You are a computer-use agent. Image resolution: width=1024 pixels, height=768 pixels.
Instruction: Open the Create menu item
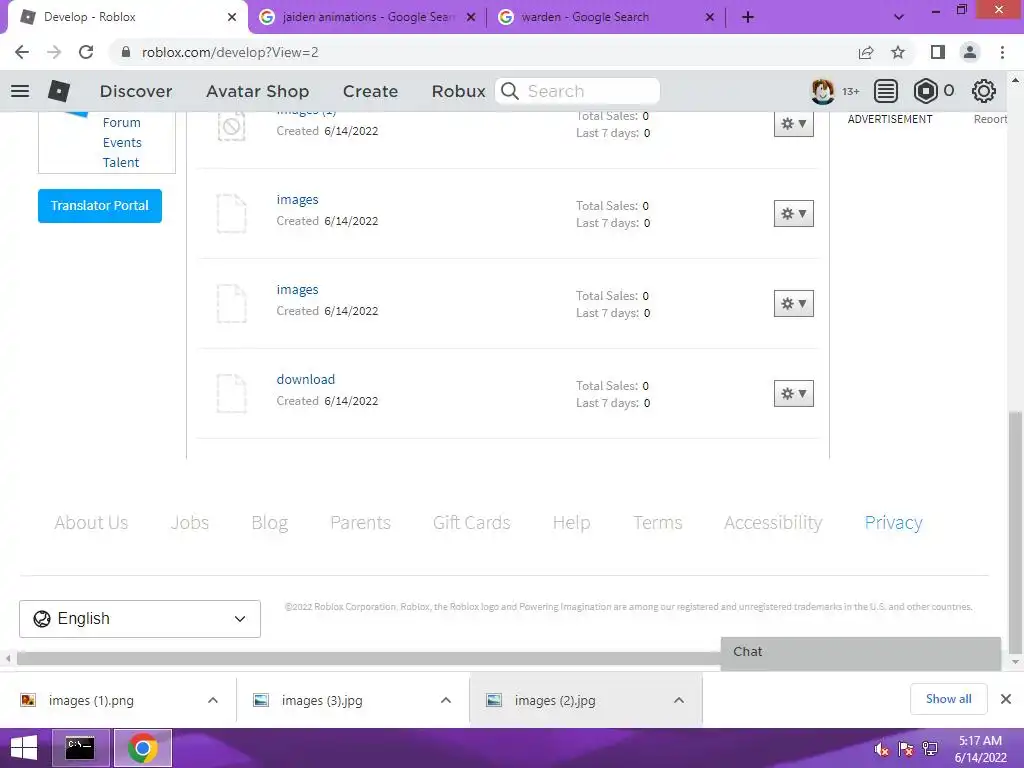click(x=370, y=91)
